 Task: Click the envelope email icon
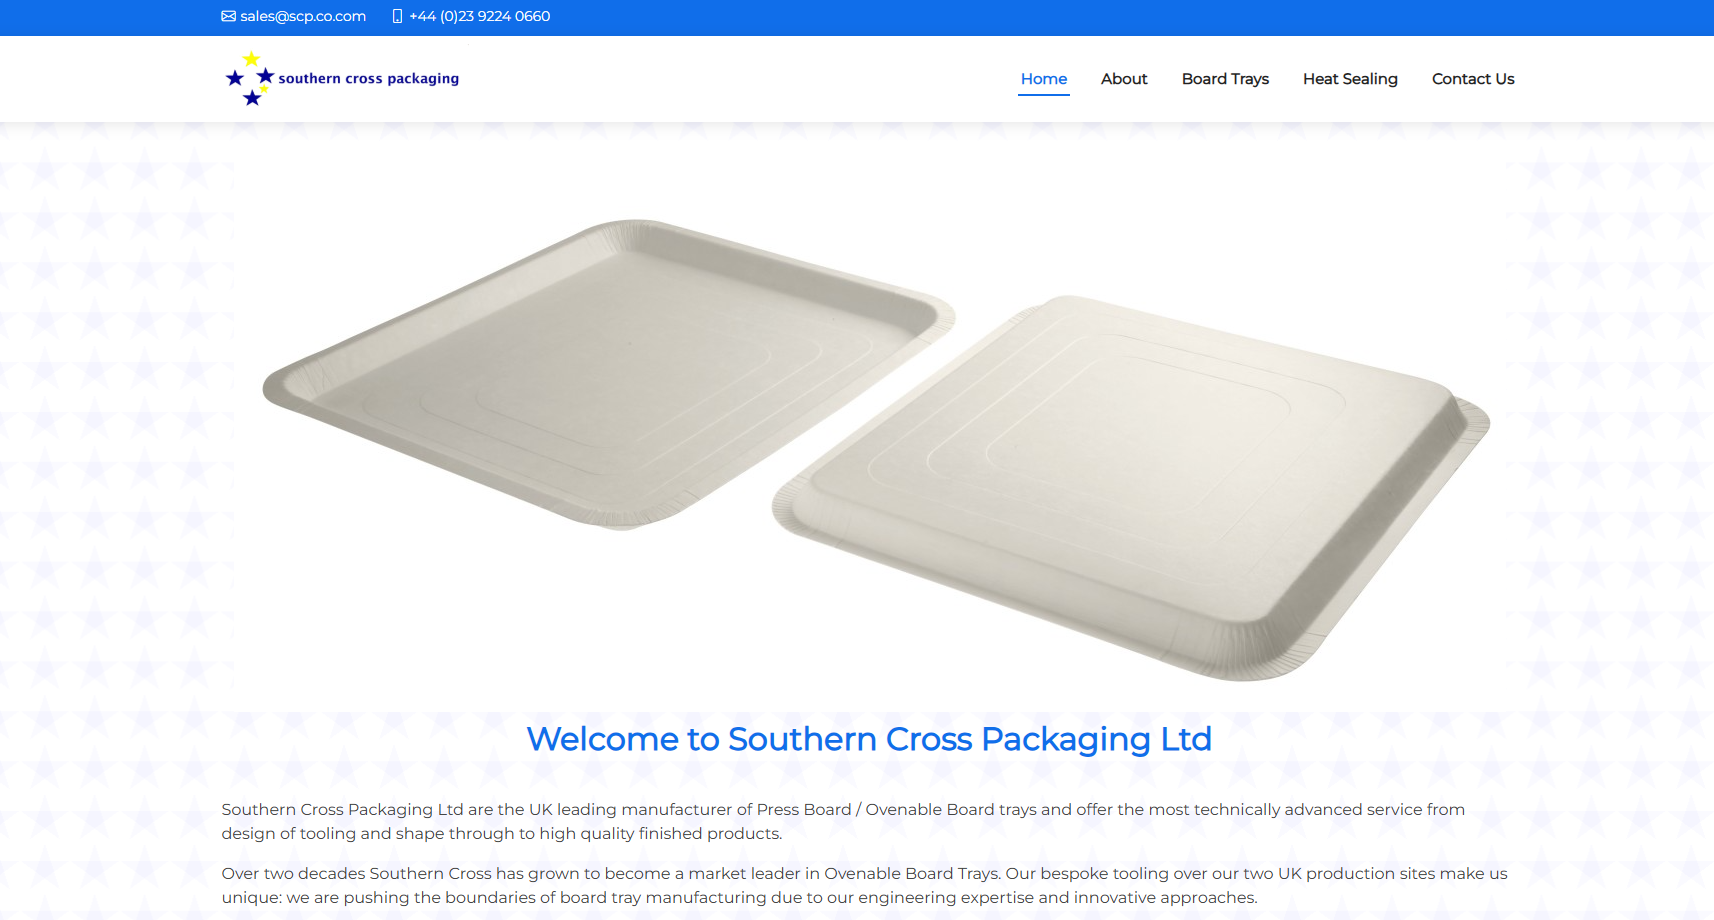(x=228, y=16)
